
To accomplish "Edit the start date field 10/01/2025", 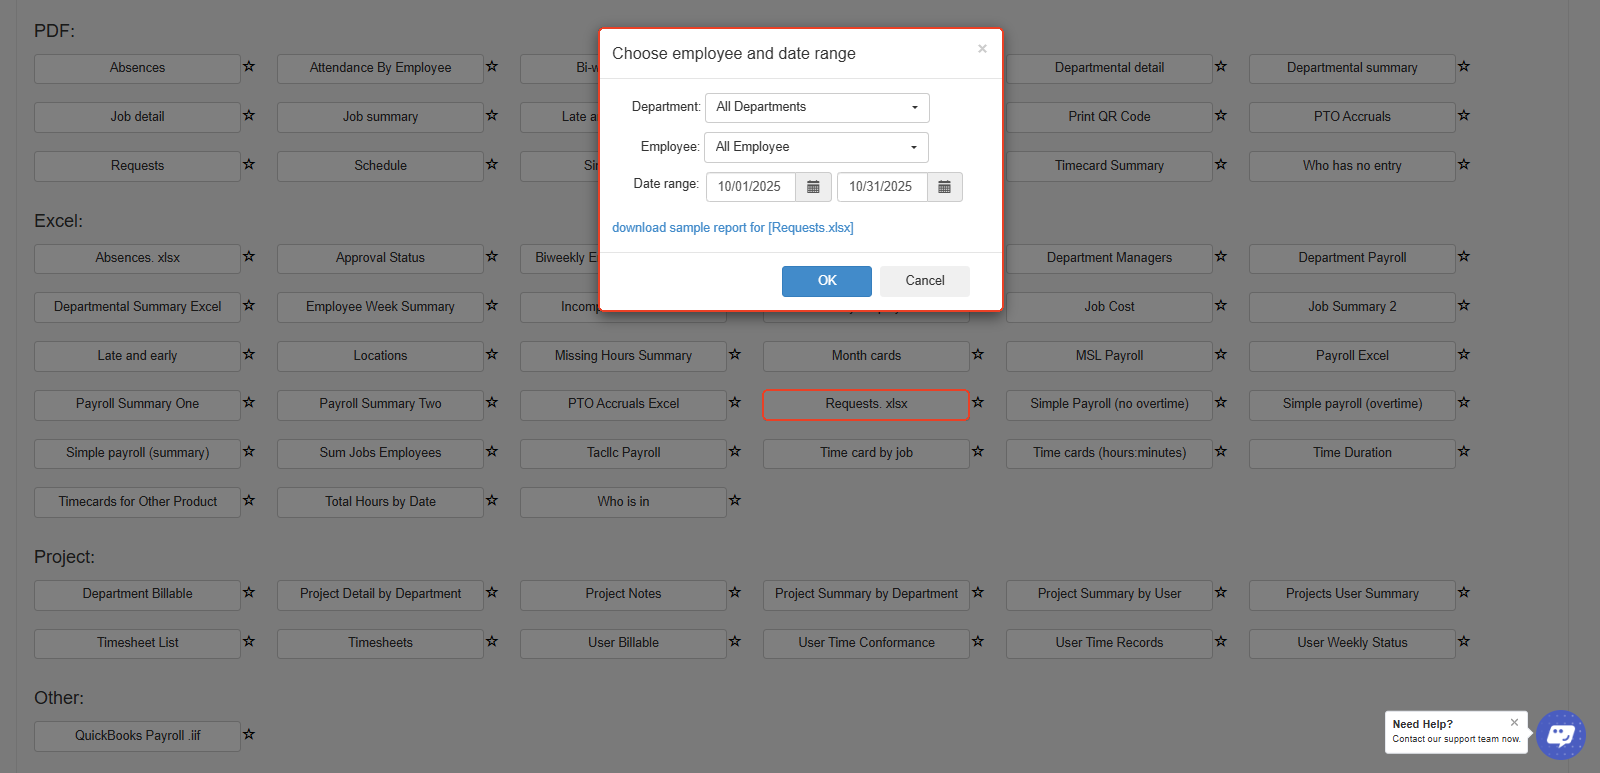I will [750, 187].
